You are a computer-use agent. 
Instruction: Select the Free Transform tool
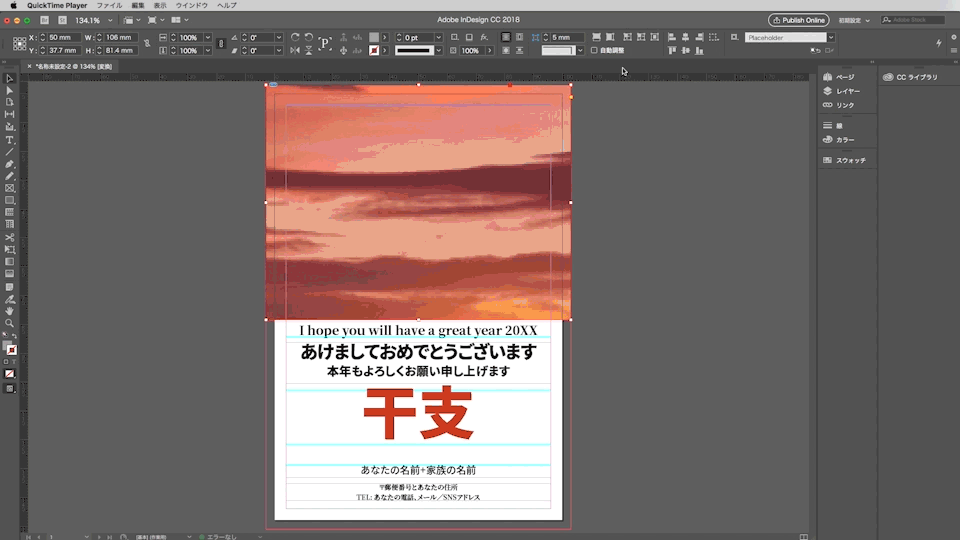[9, 250]
